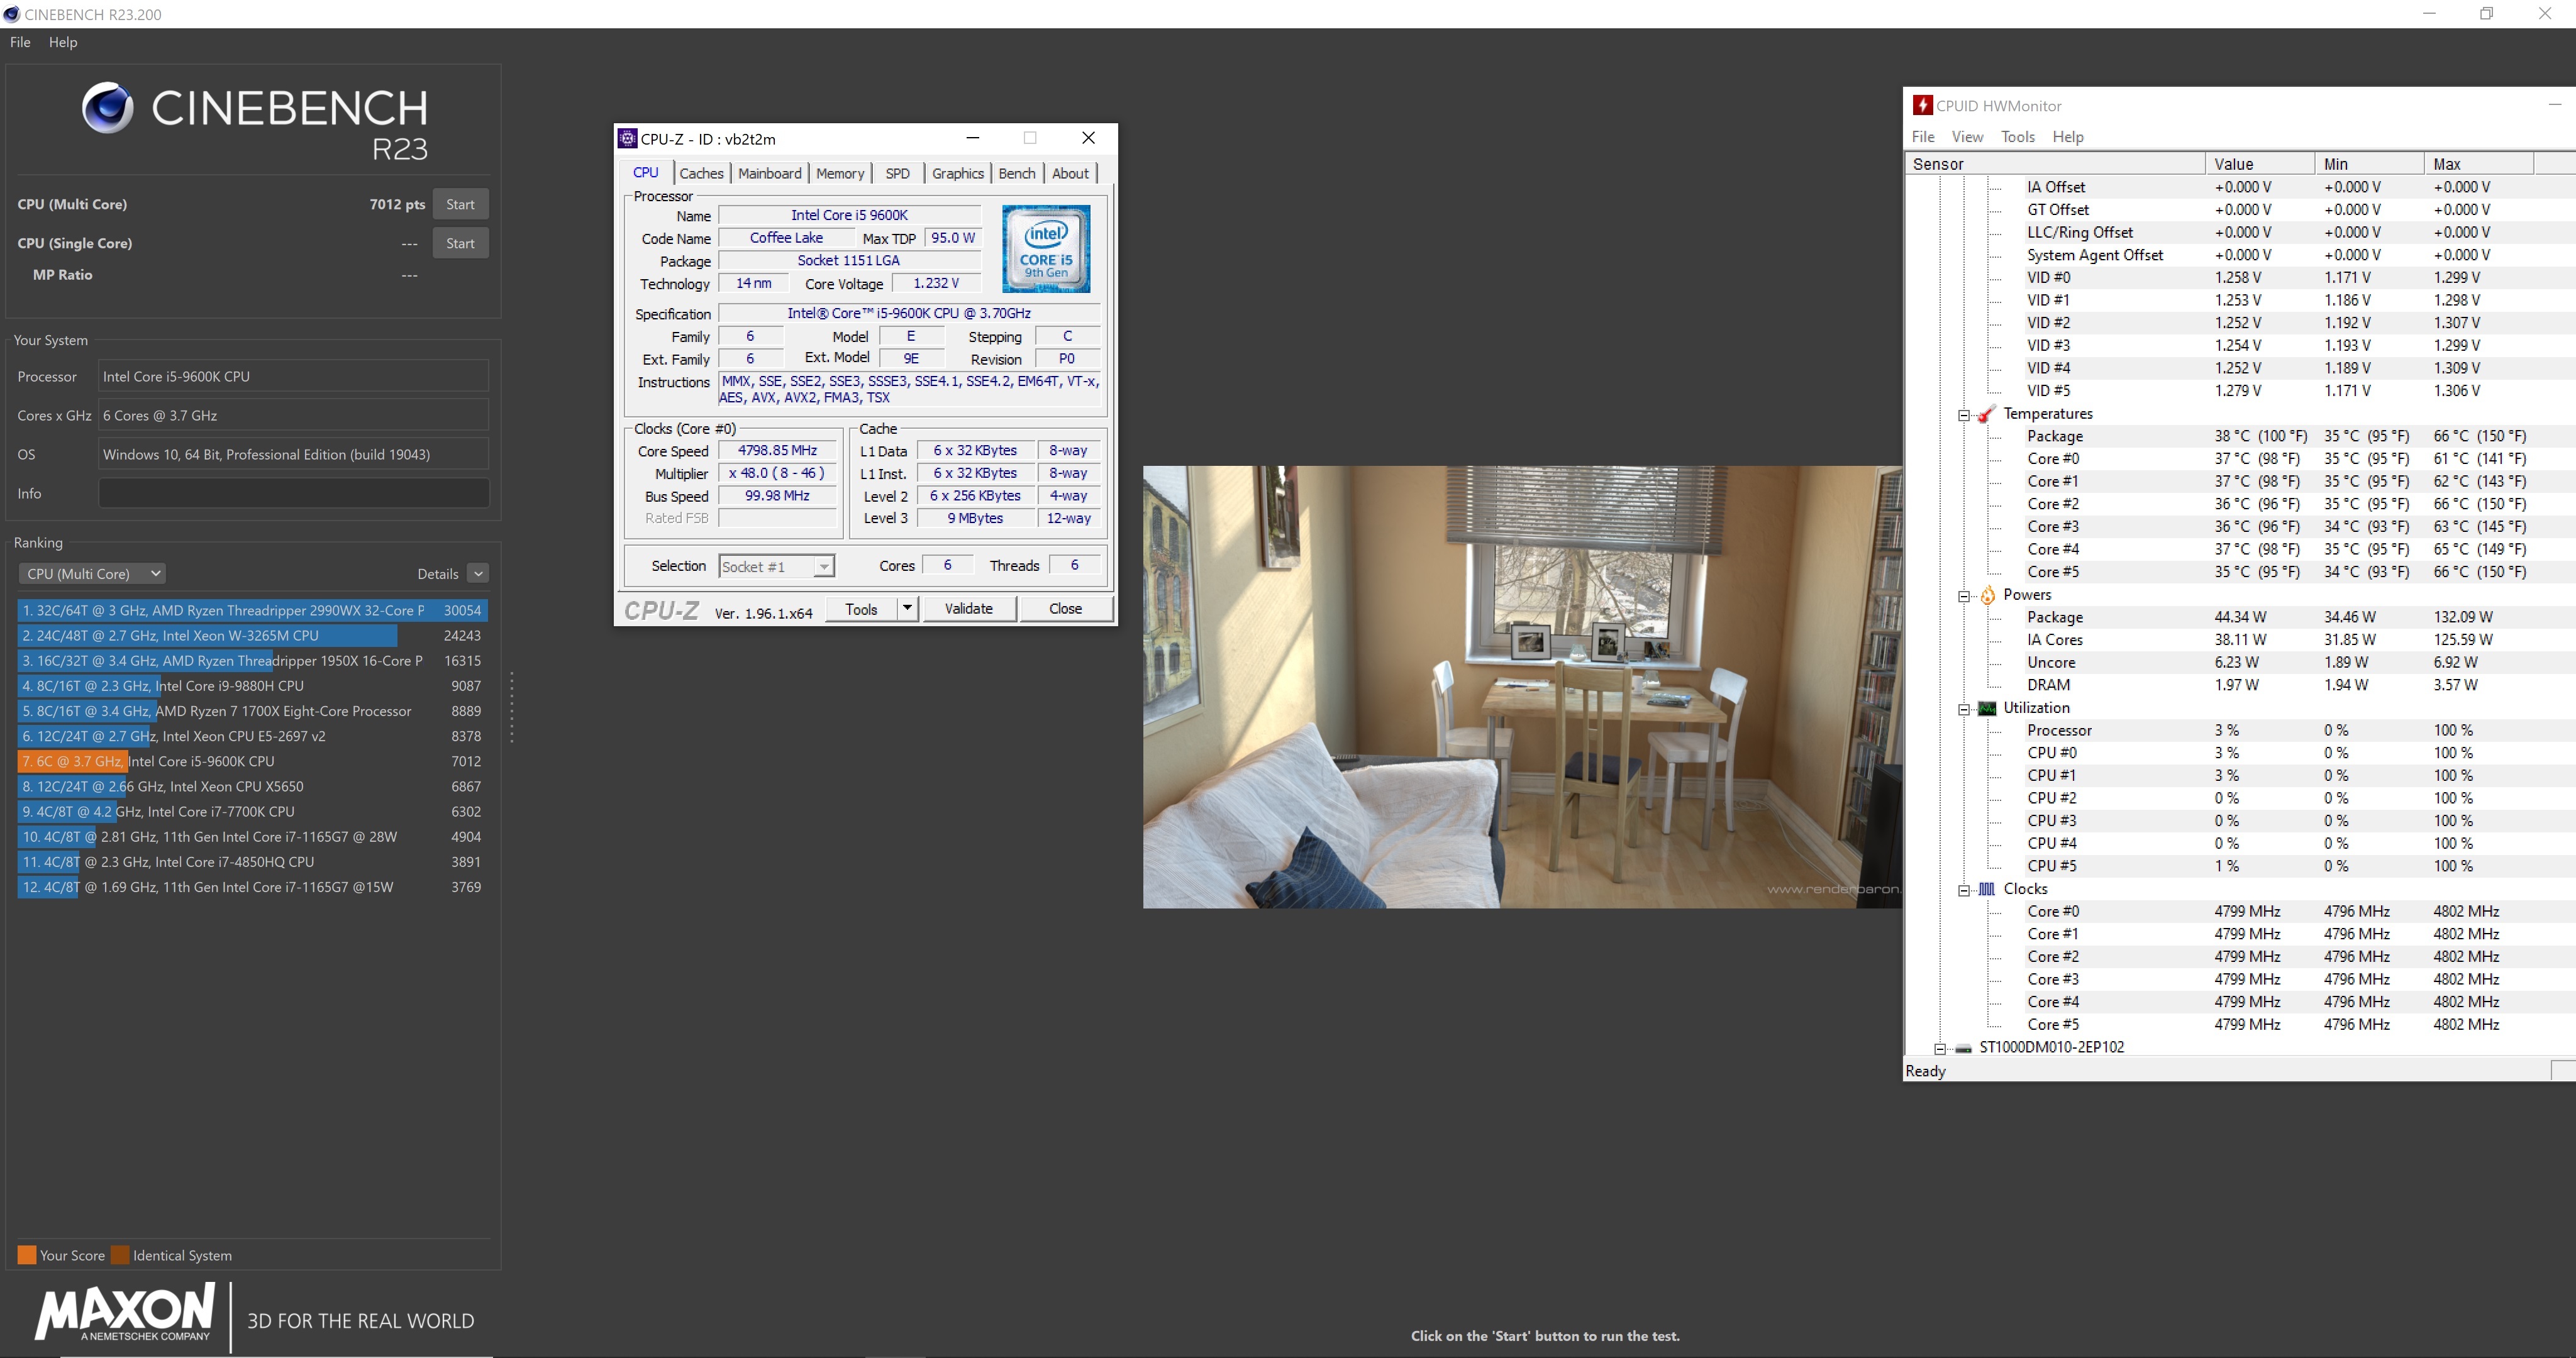Collapse the Temperatures tree node
Viewport: 2576px width, 1358px height.
(x=1964, y=415)
